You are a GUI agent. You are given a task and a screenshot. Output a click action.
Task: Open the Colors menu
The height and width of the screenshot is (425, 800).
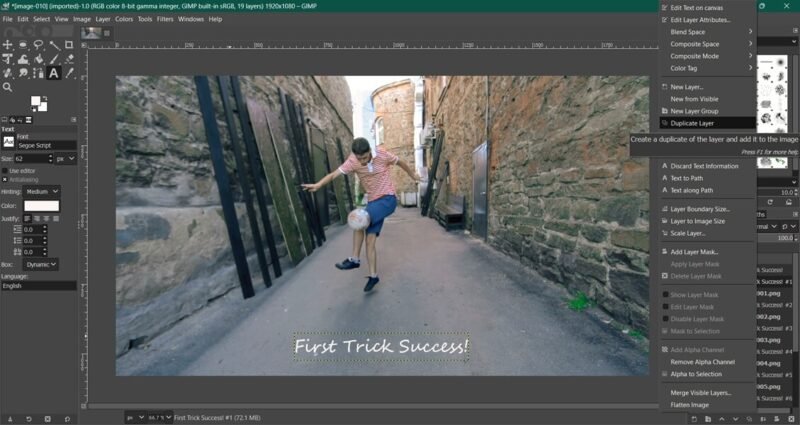coord(124,19)
